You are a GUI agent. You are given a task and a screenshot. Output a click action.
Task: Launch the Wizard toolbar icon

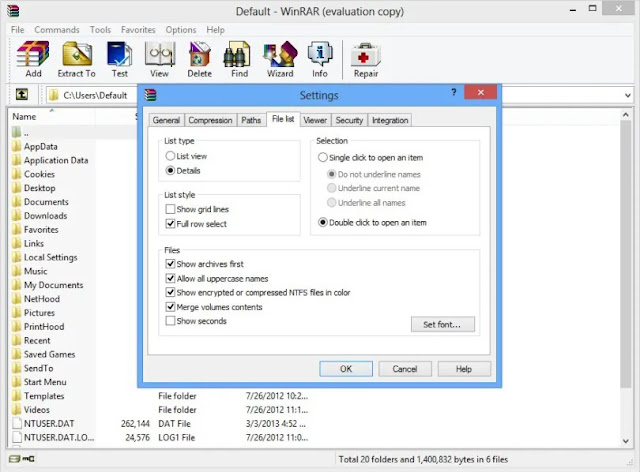(280, 54)
